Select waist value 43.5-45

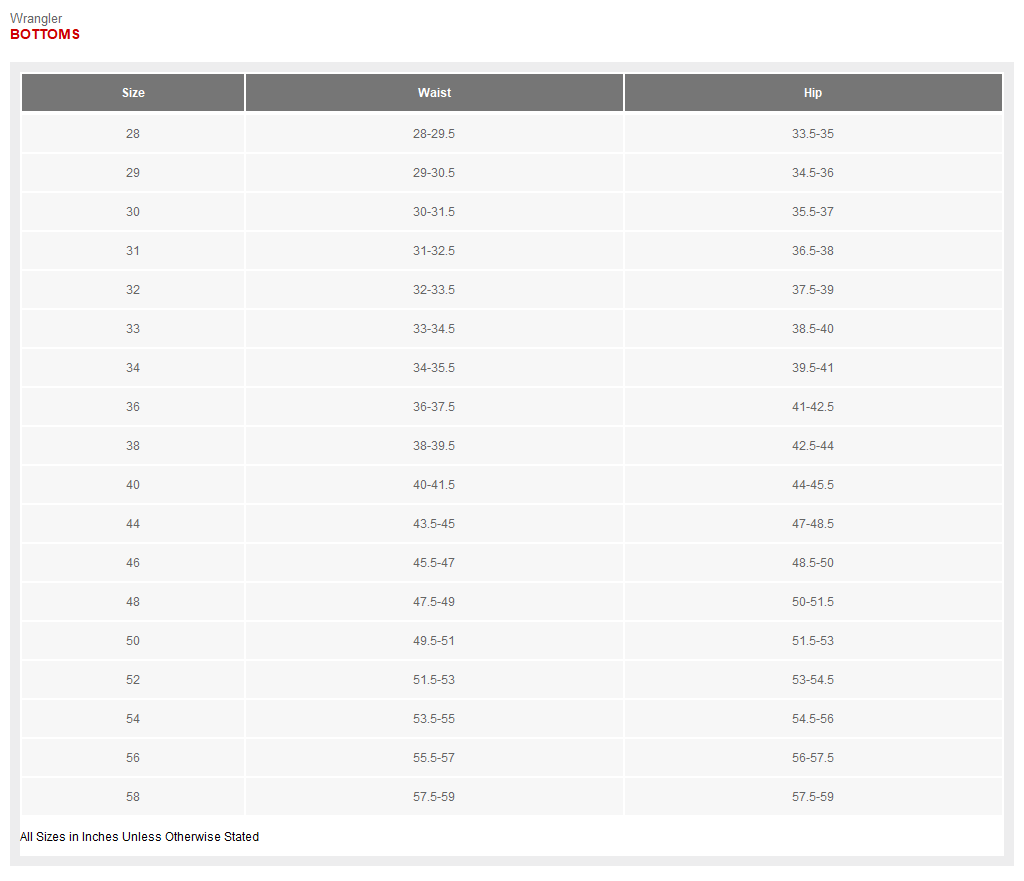(434, 524)
